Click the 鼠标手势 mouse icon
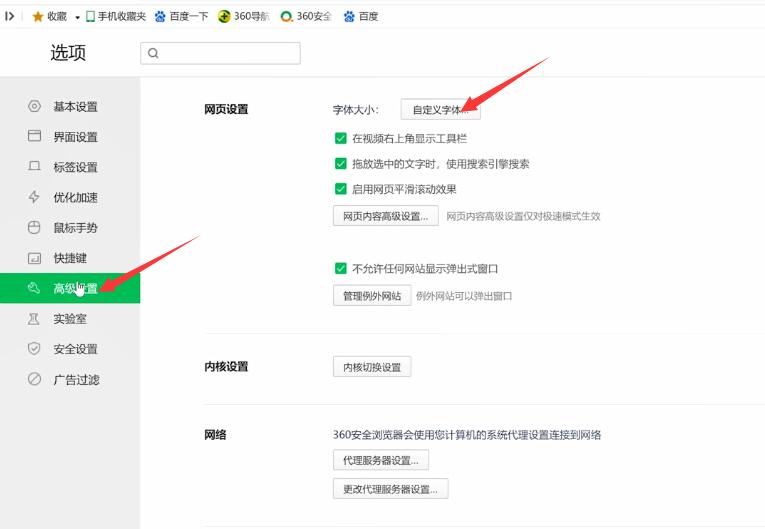This screenshot has width=765, height=529. (x=34, y=227)
